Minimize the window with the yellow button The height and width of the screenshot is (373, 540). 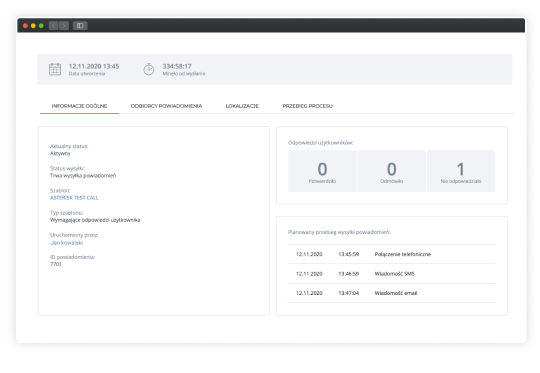point(33,26)
